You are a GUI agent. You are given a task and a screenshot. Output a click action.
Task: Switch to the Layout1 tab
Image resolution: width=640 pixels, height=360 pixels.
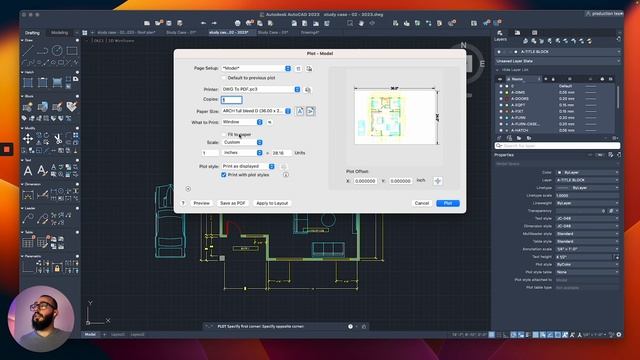click(x=118, y=335)
